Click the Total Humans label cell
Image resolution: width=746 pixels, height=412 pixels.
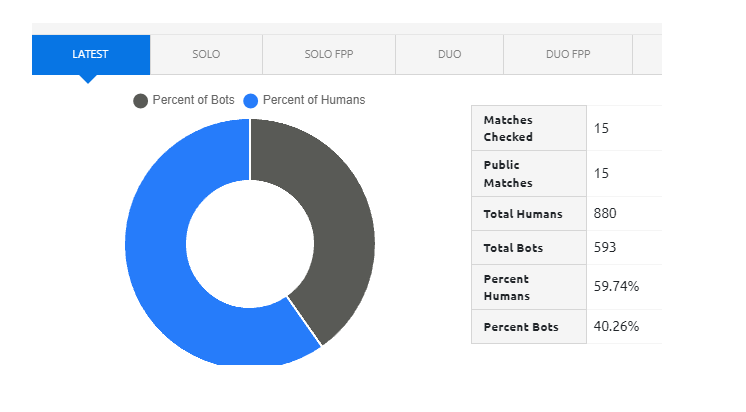click(522, 214)
